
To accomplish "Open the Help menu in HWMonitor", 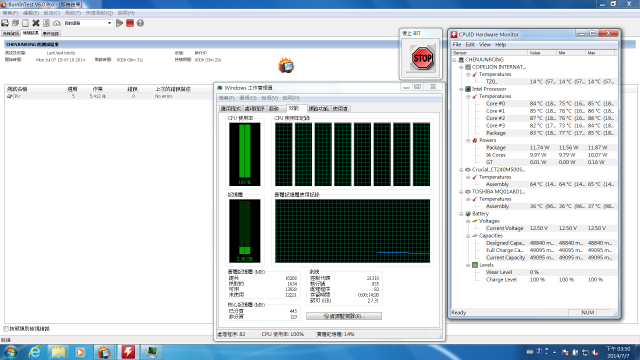I will coord(500,45).
